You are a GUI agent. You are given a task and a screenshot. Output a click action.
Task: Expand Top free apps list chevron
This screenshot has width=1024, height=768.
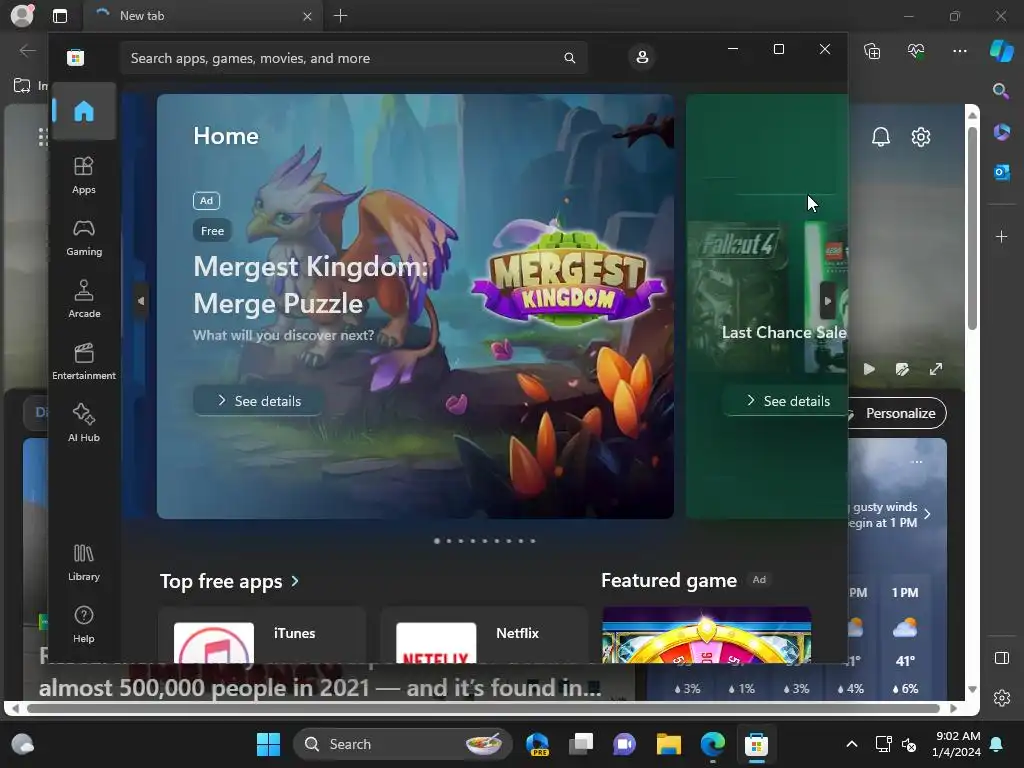[295, 581]
